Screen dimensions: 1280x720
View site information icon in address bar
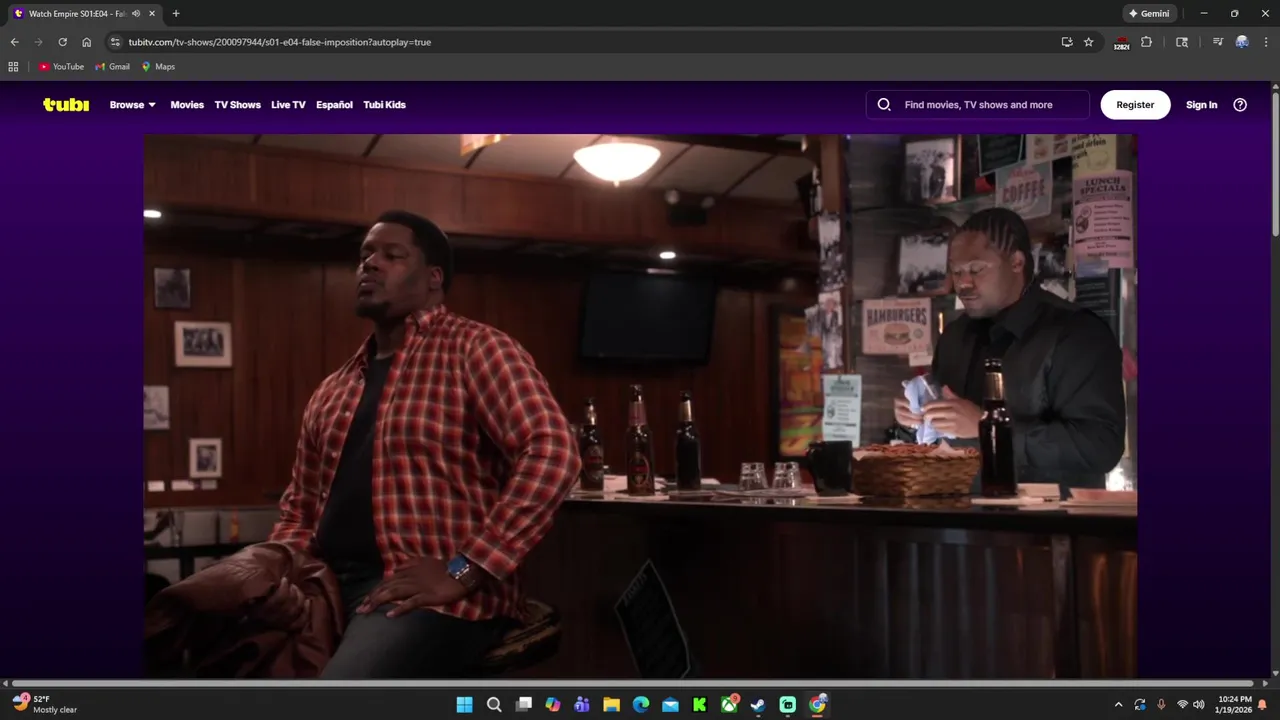coord(115,42)
